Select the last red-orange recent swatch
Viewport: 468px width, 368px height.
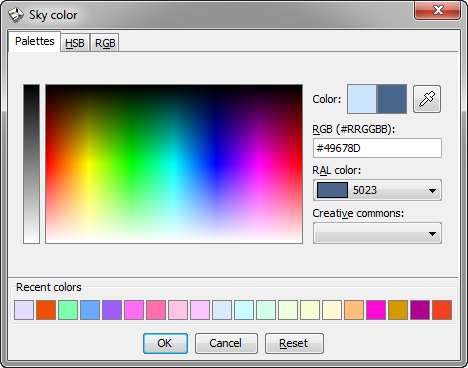pos(442,310)
